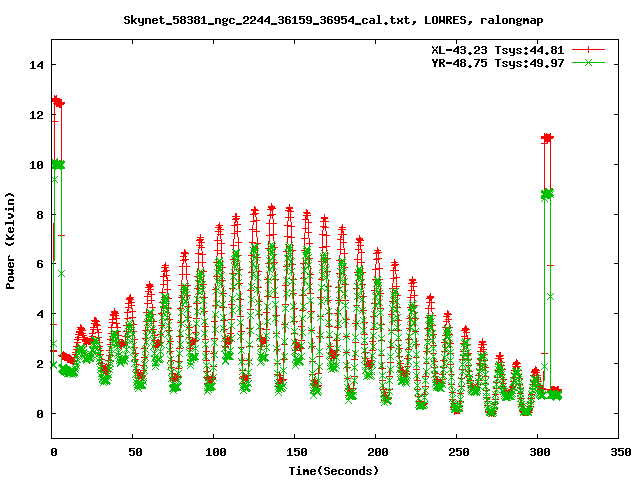Click x-axis tick label 50

tap(135, 452)
